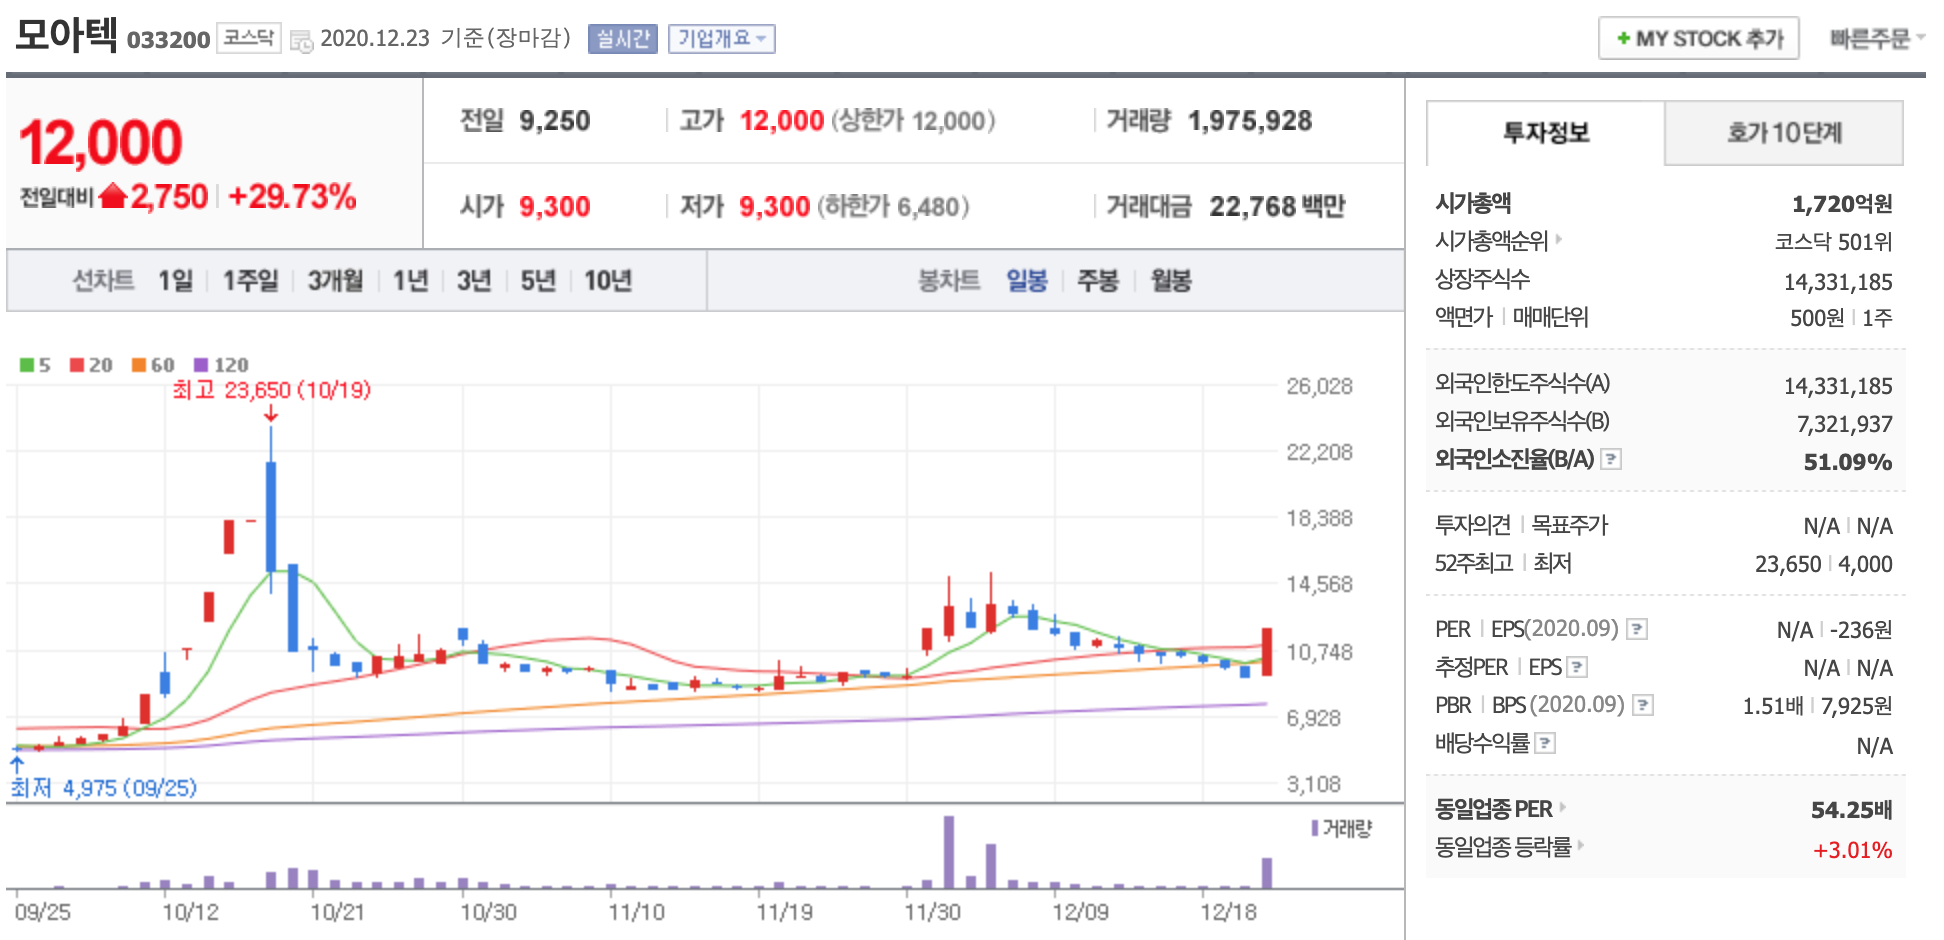Click the 외국인보유주식수 value 7,321,937
1944x940 pixels.
point(1845,424)
